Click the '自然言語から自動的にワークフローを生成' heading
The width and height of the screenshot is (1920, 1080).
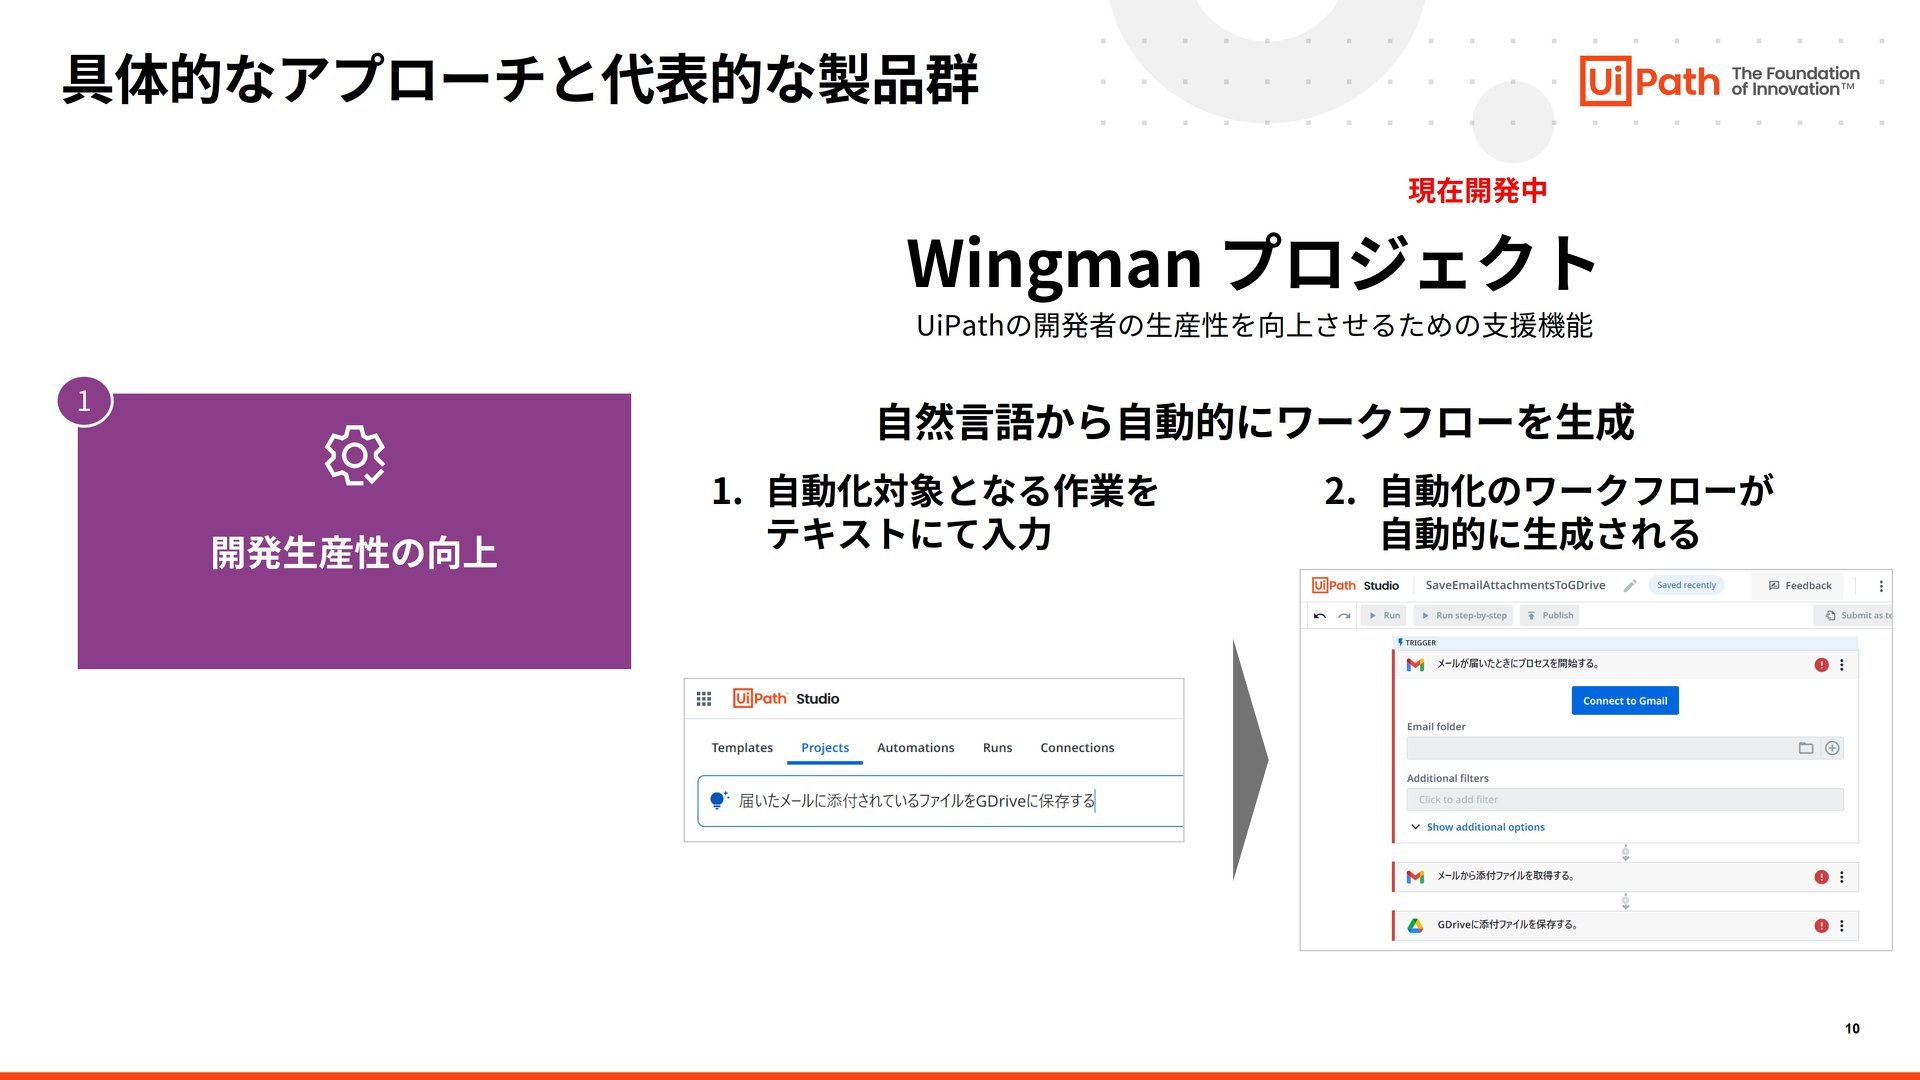(1255, 422)
